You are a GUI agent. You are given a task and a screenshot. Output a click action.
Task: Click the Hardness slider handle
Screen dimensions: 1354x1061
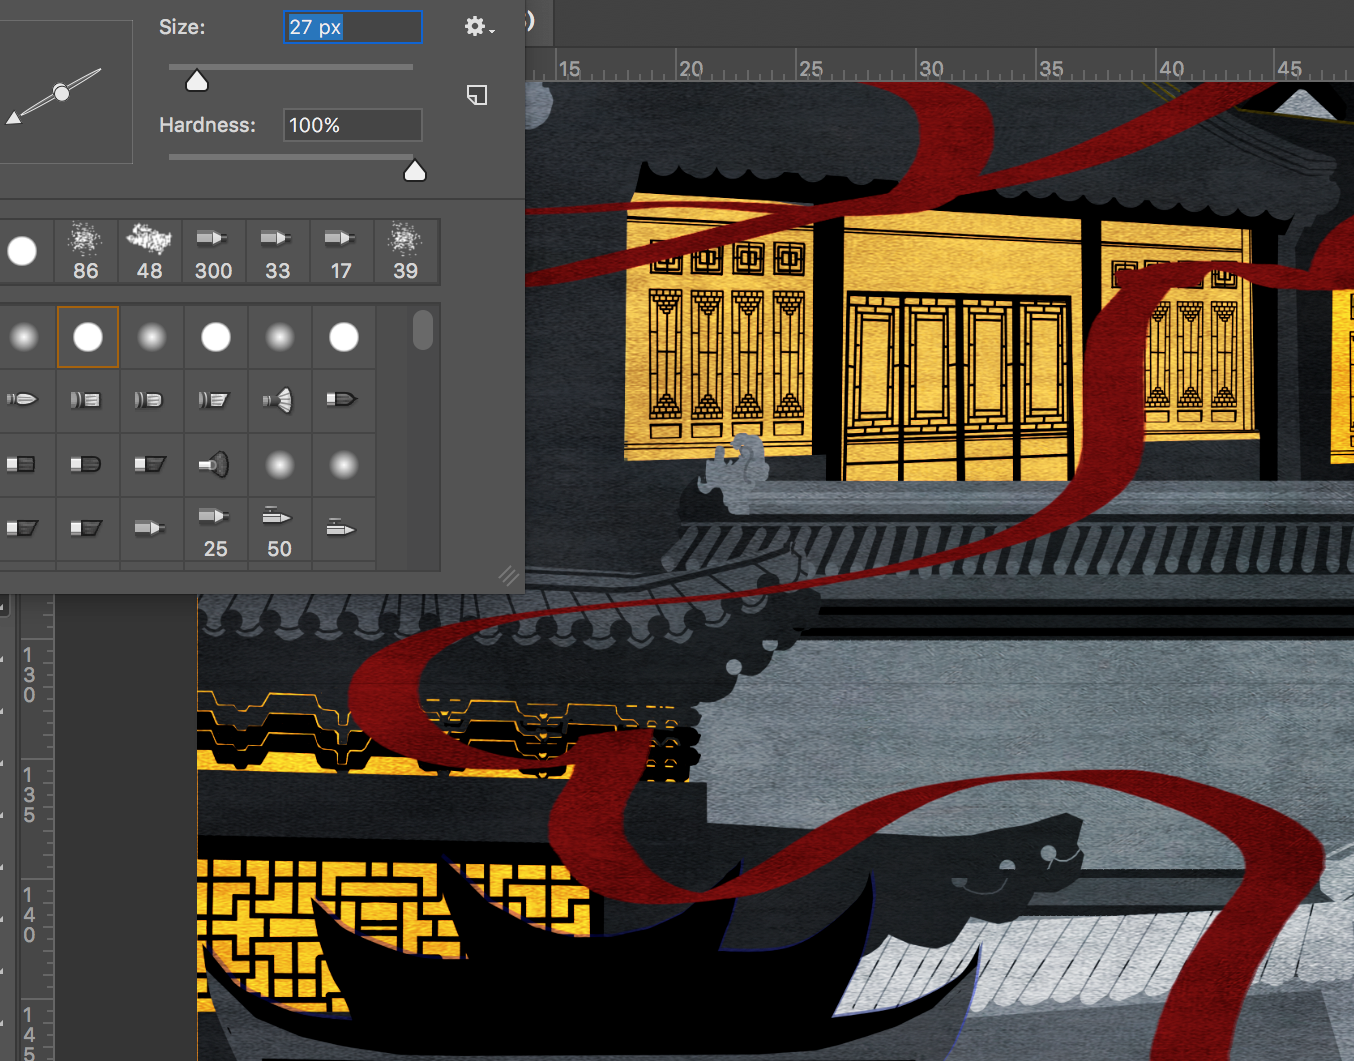(x=414, y=171)
